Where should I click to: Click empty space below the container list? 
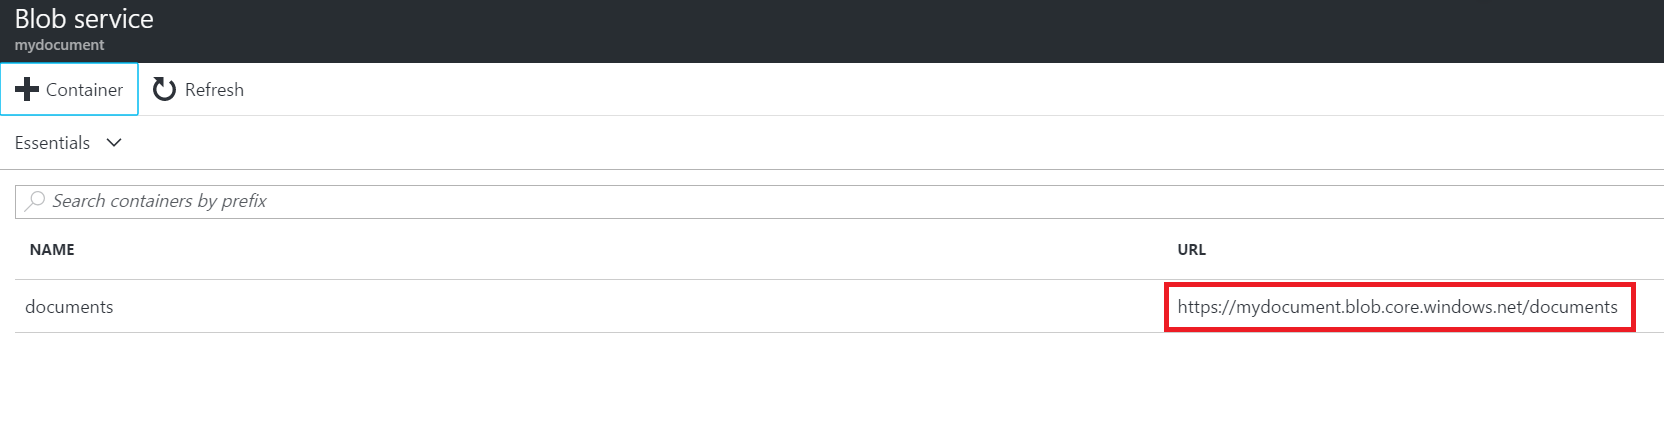coord(800,390)
